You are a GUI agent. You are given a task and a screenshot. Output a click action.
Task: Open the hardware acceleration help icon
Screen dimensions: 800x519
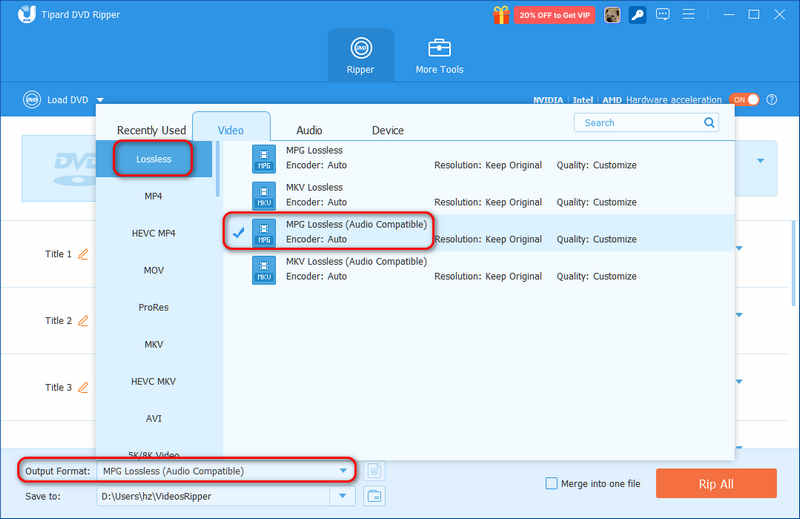tap(772, 100)
